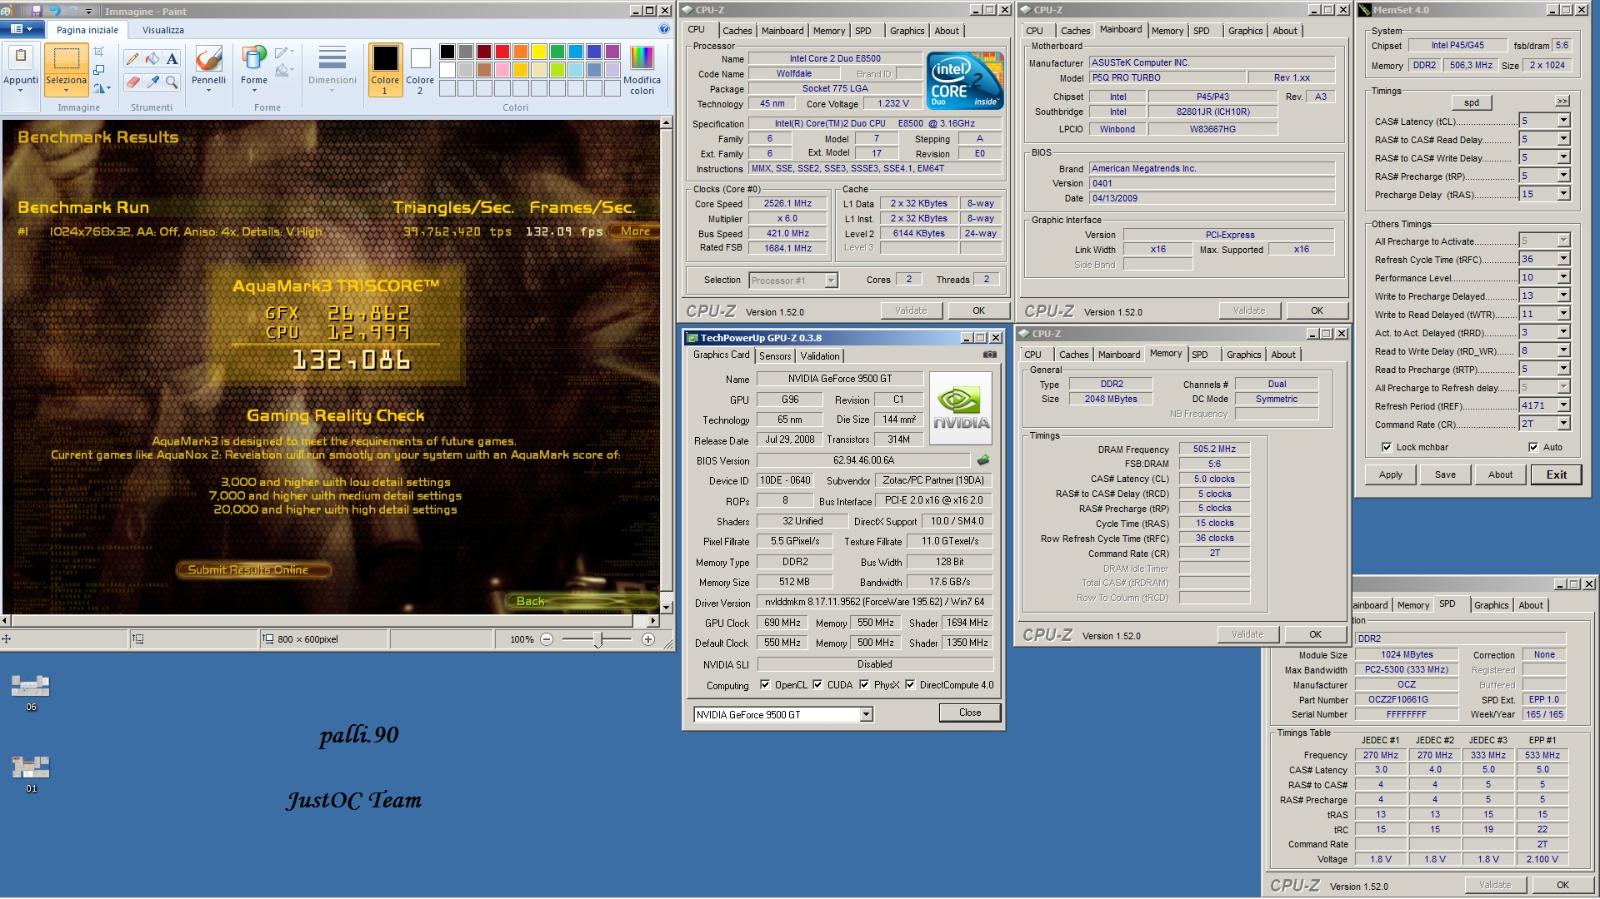
Task: Click the Paint zoom out minus icon
Action: 547,639
